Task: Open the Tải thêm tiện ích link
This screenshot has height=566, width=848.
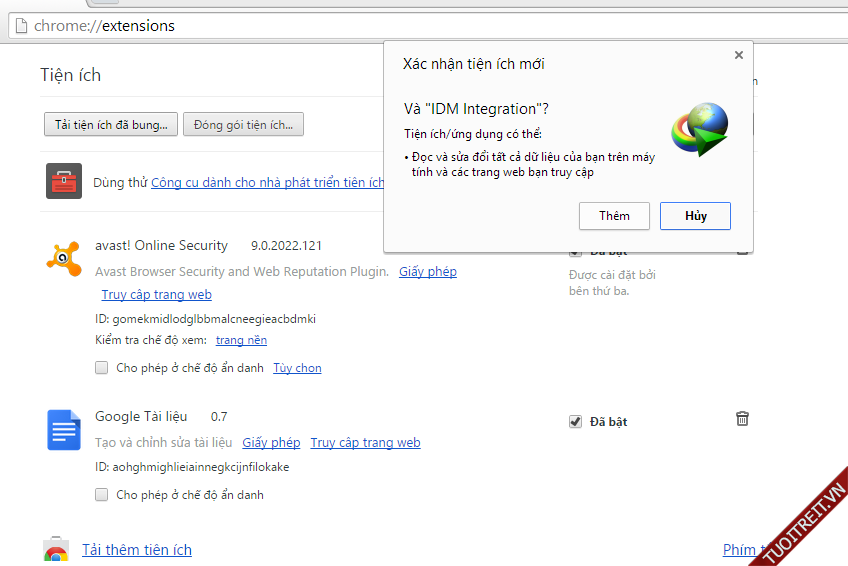Action: 137,550
